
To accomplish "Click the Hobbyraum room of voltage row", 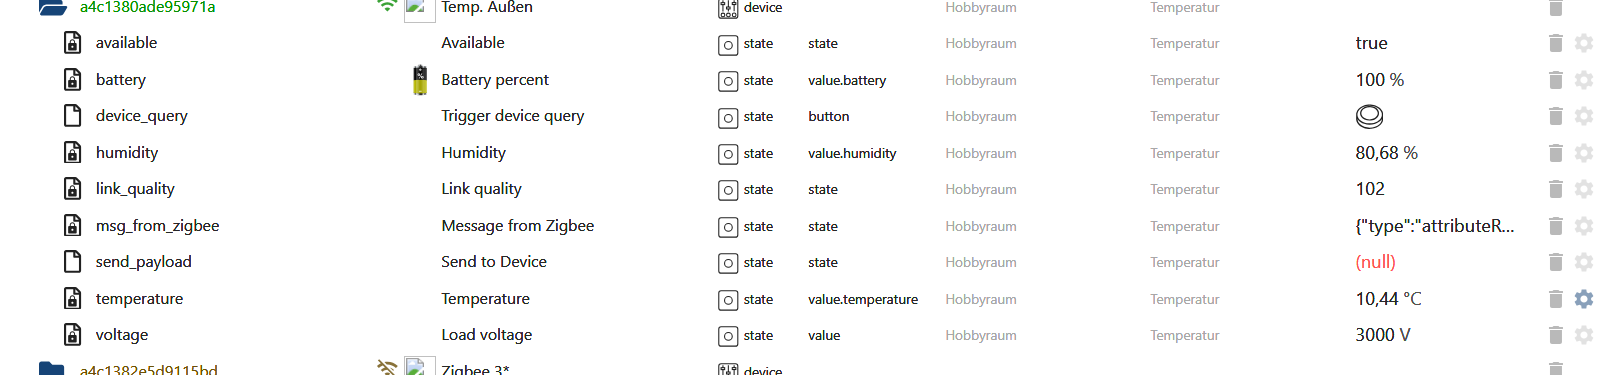I will click(981, 335).
